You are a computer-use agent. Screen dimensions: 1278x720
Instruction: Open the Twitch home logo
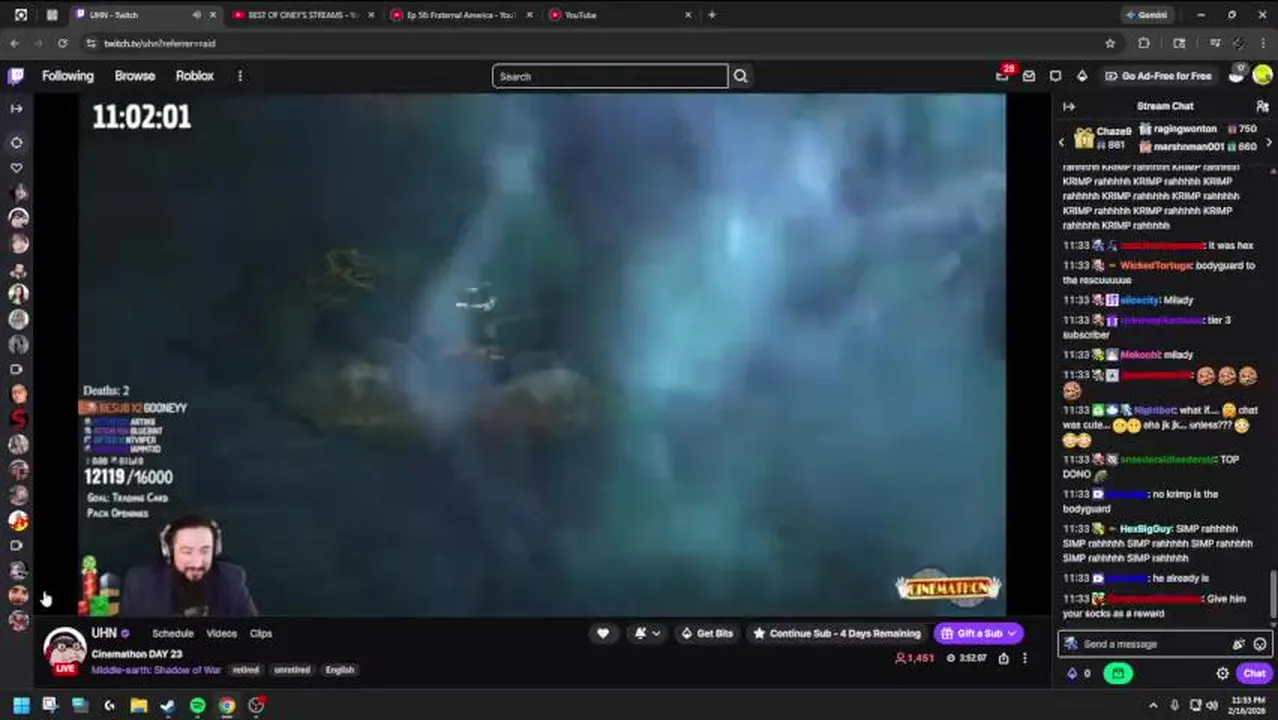click(x=16, y=76)
